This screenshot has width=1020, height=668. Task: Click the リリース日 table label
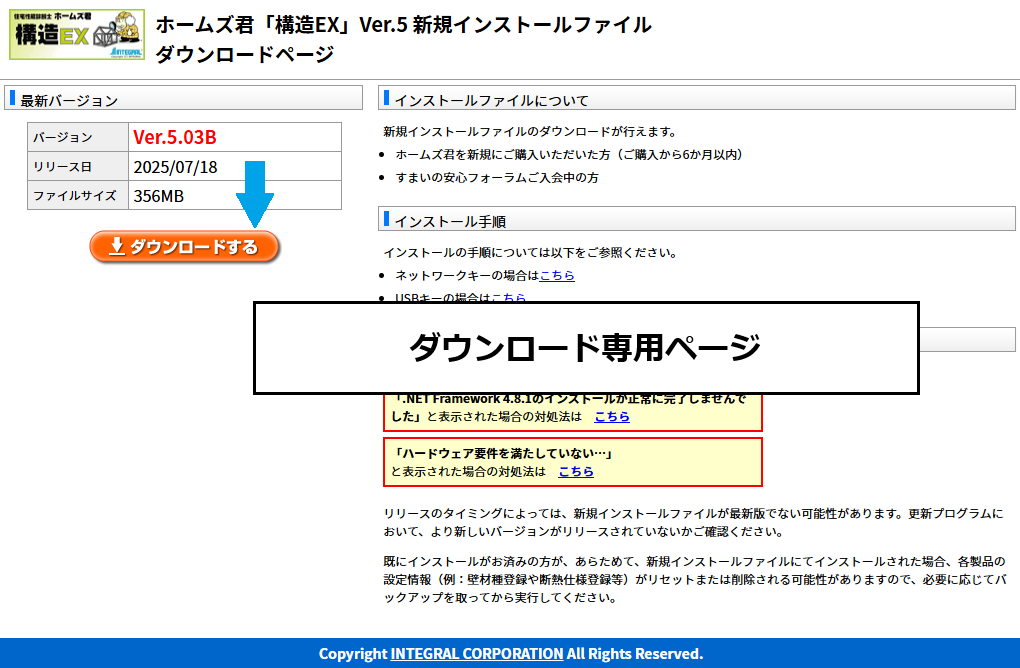[62, 167]
